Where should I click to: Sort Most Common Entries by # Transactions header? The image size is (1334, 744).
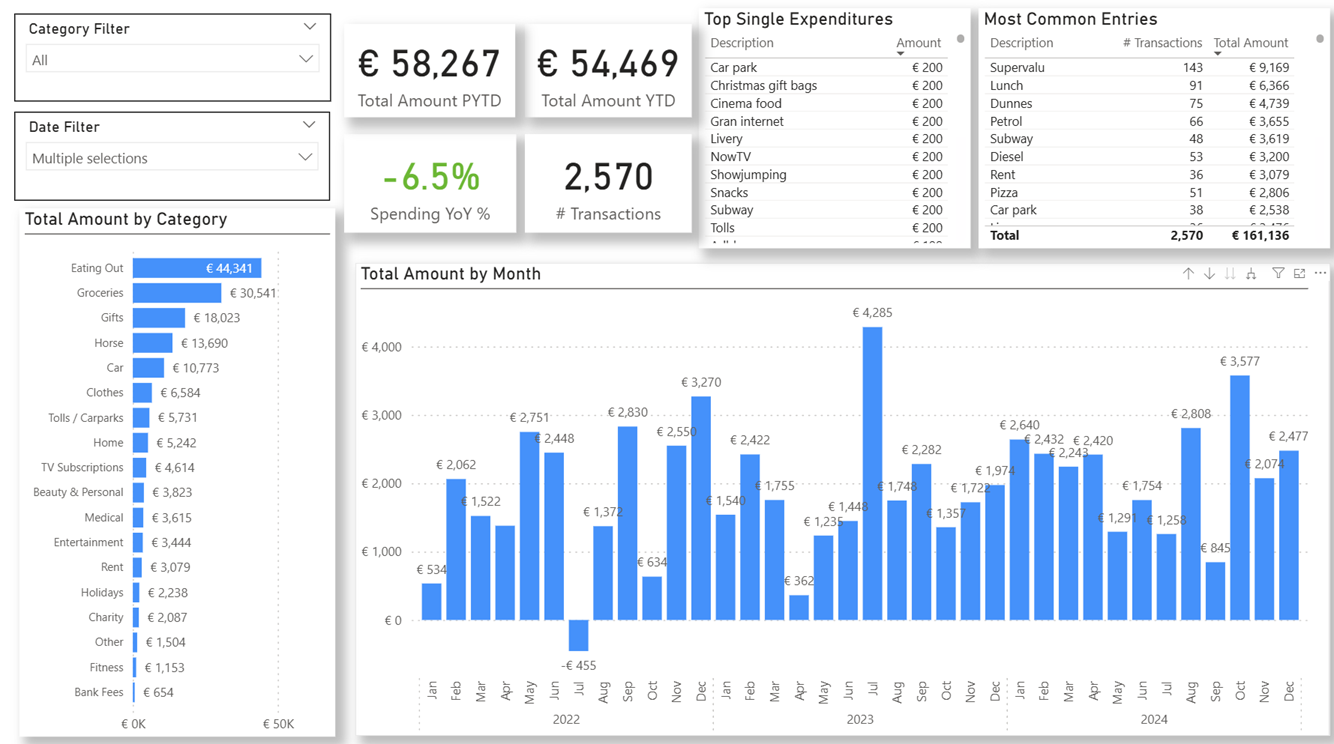click(x=1161, y=43)
